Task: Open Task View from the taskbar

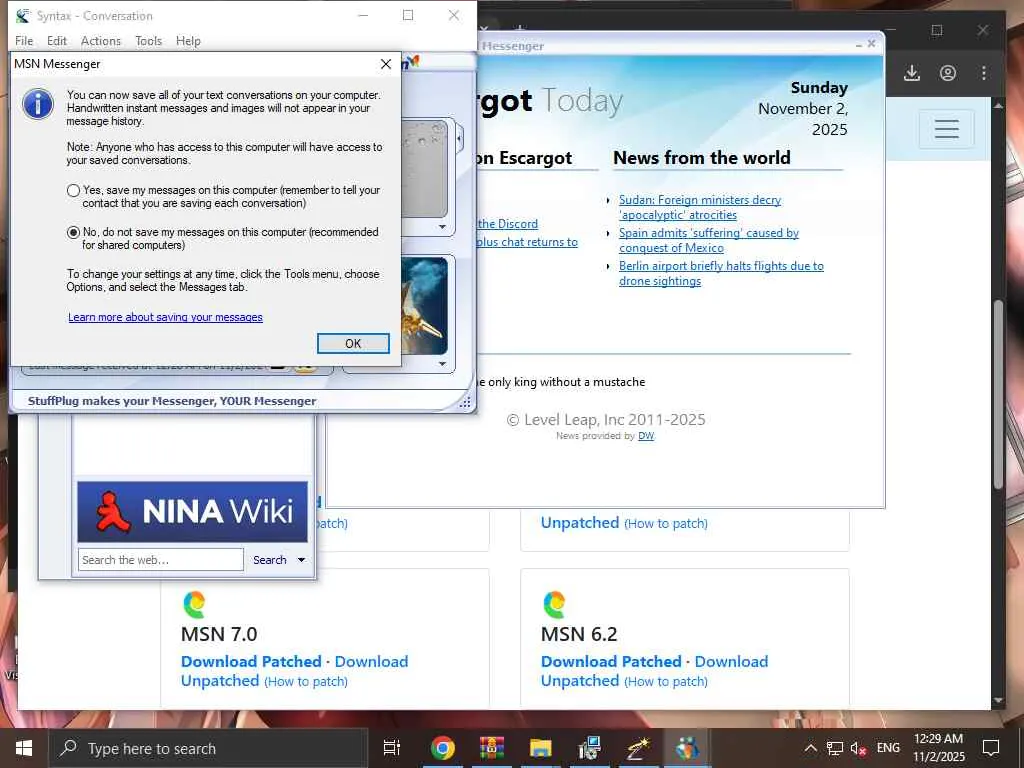Action: point(392,748)
